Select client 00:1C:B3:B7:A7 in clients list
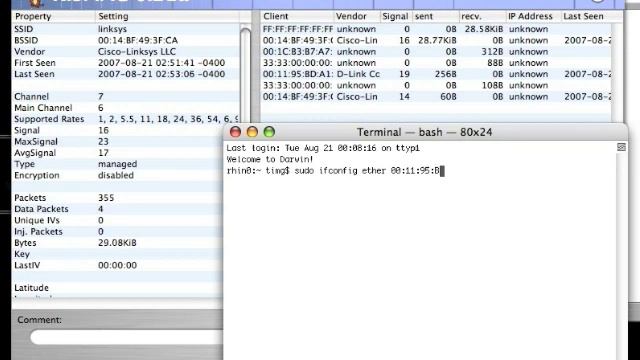 tap(298, 52)
